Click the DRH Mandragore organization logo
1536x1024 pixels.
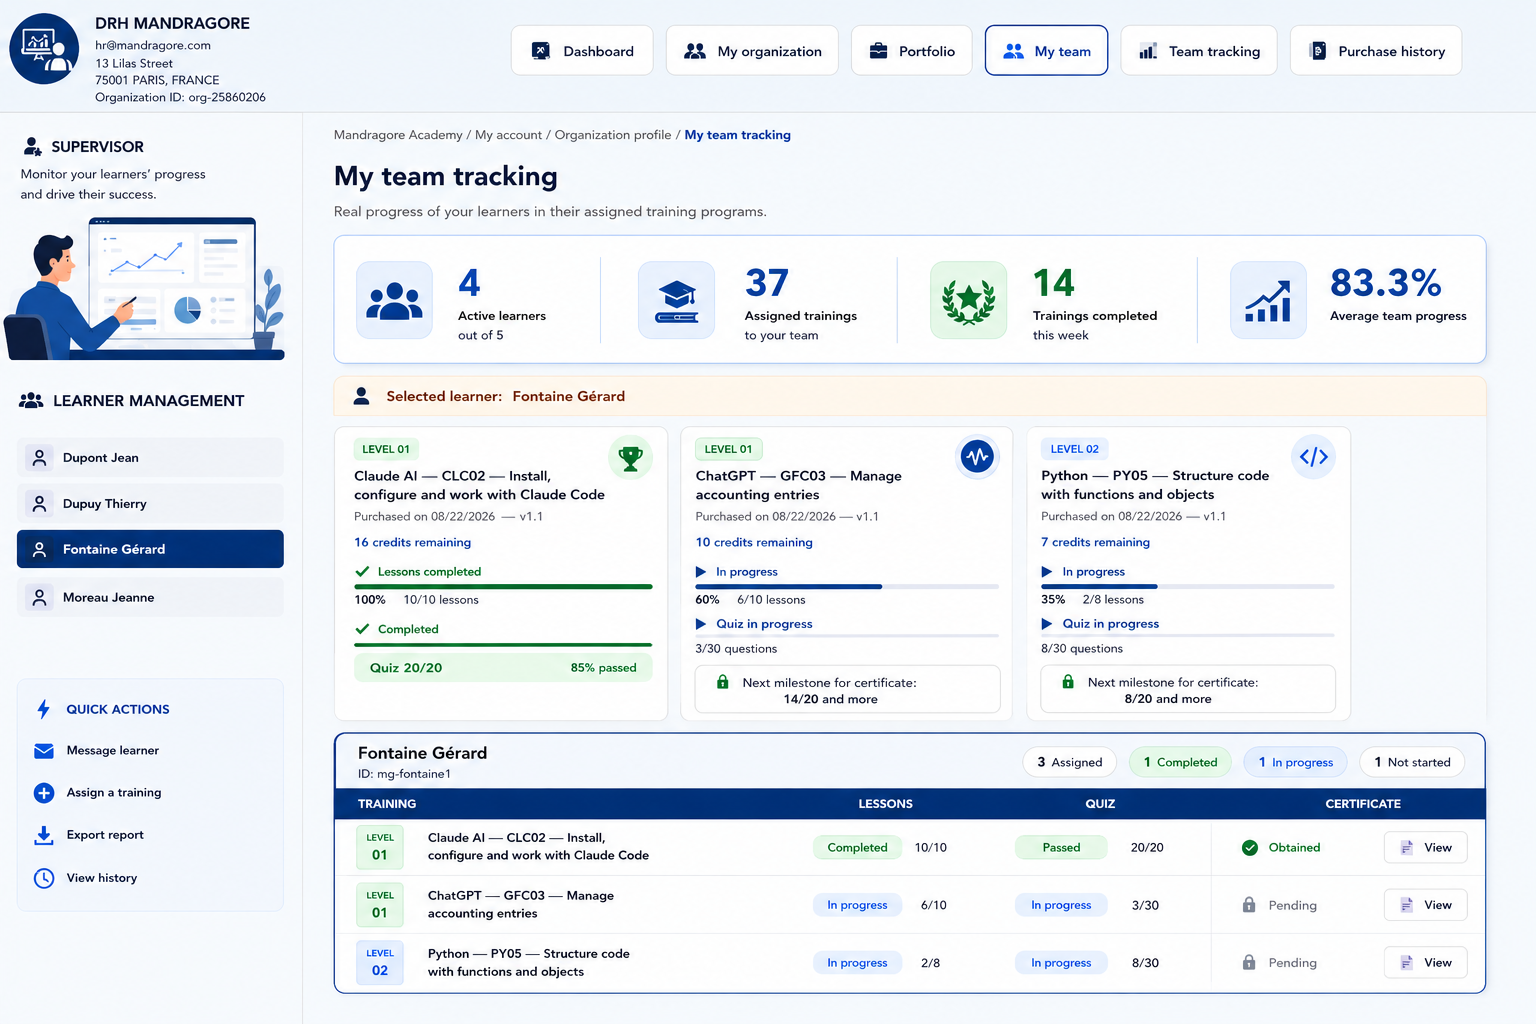pos(44,49)
